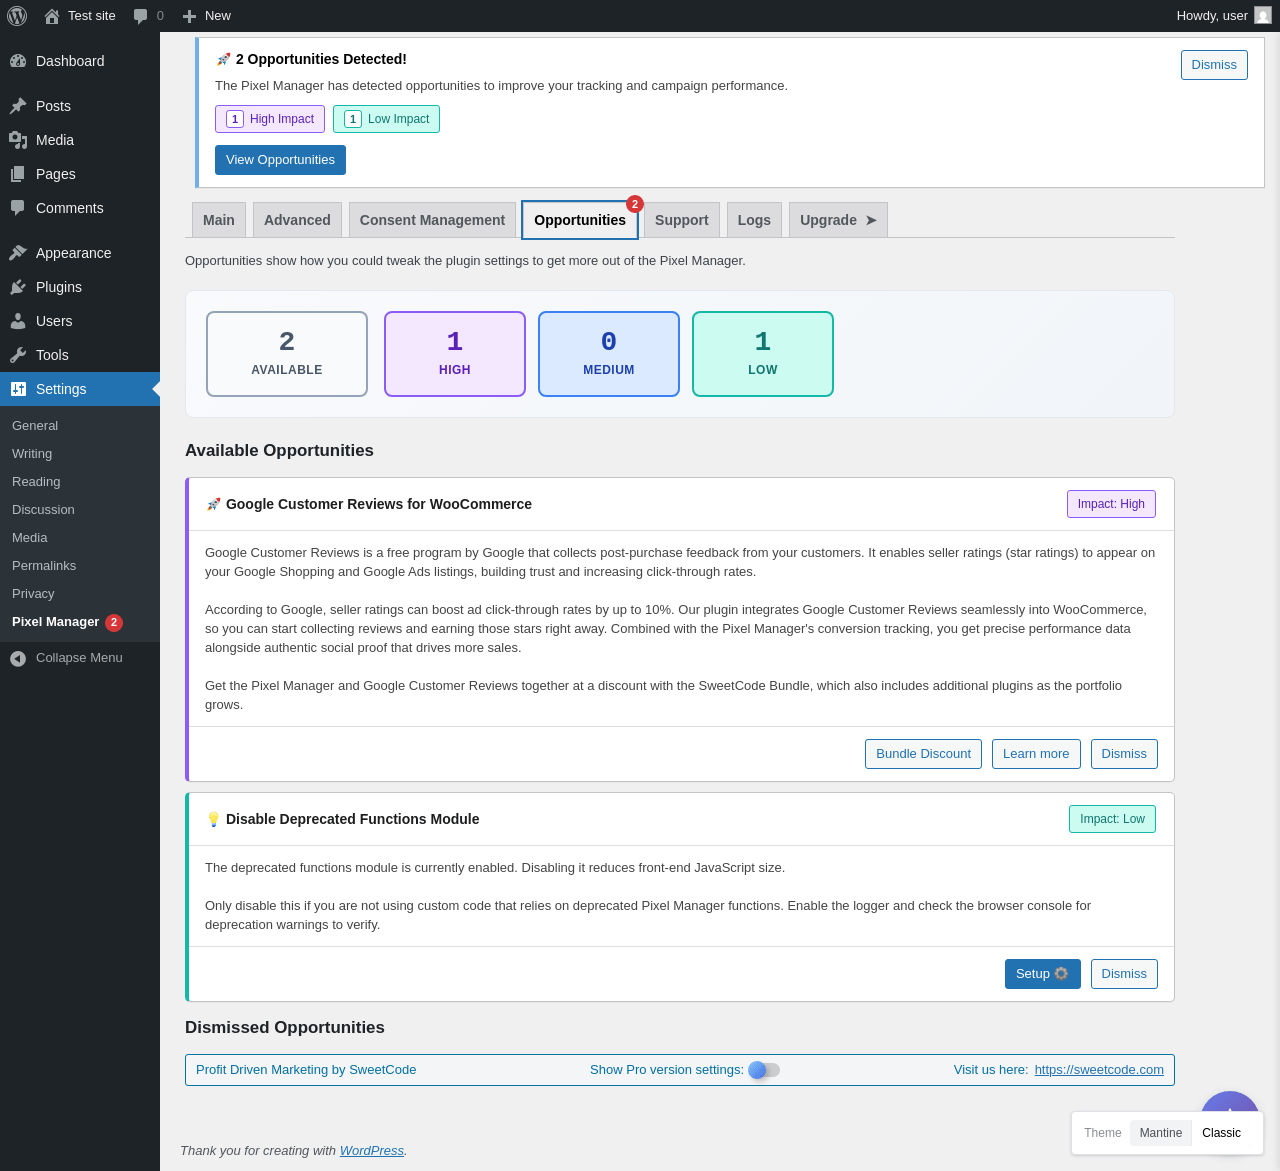Click Setup for Disable Deprecated Functions
Screen dimensions: 1280x1171
pyautogui.click(x=1042, y=974)
